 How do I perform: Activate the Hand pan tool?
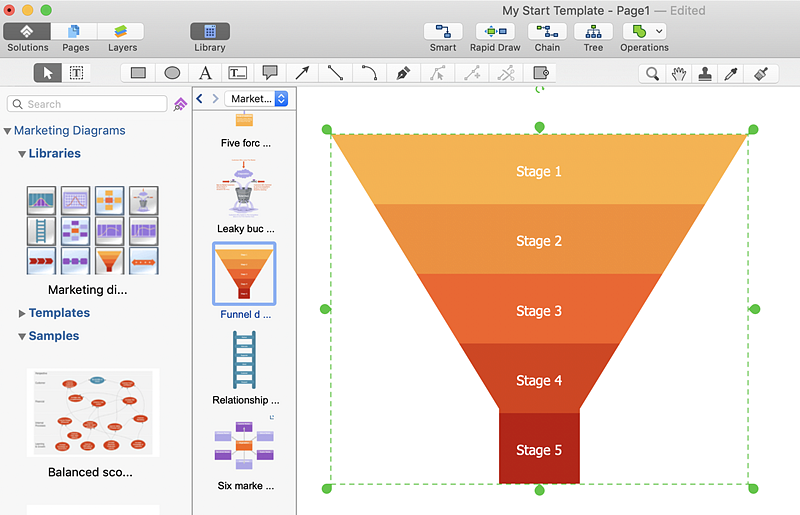coord(679,73)
